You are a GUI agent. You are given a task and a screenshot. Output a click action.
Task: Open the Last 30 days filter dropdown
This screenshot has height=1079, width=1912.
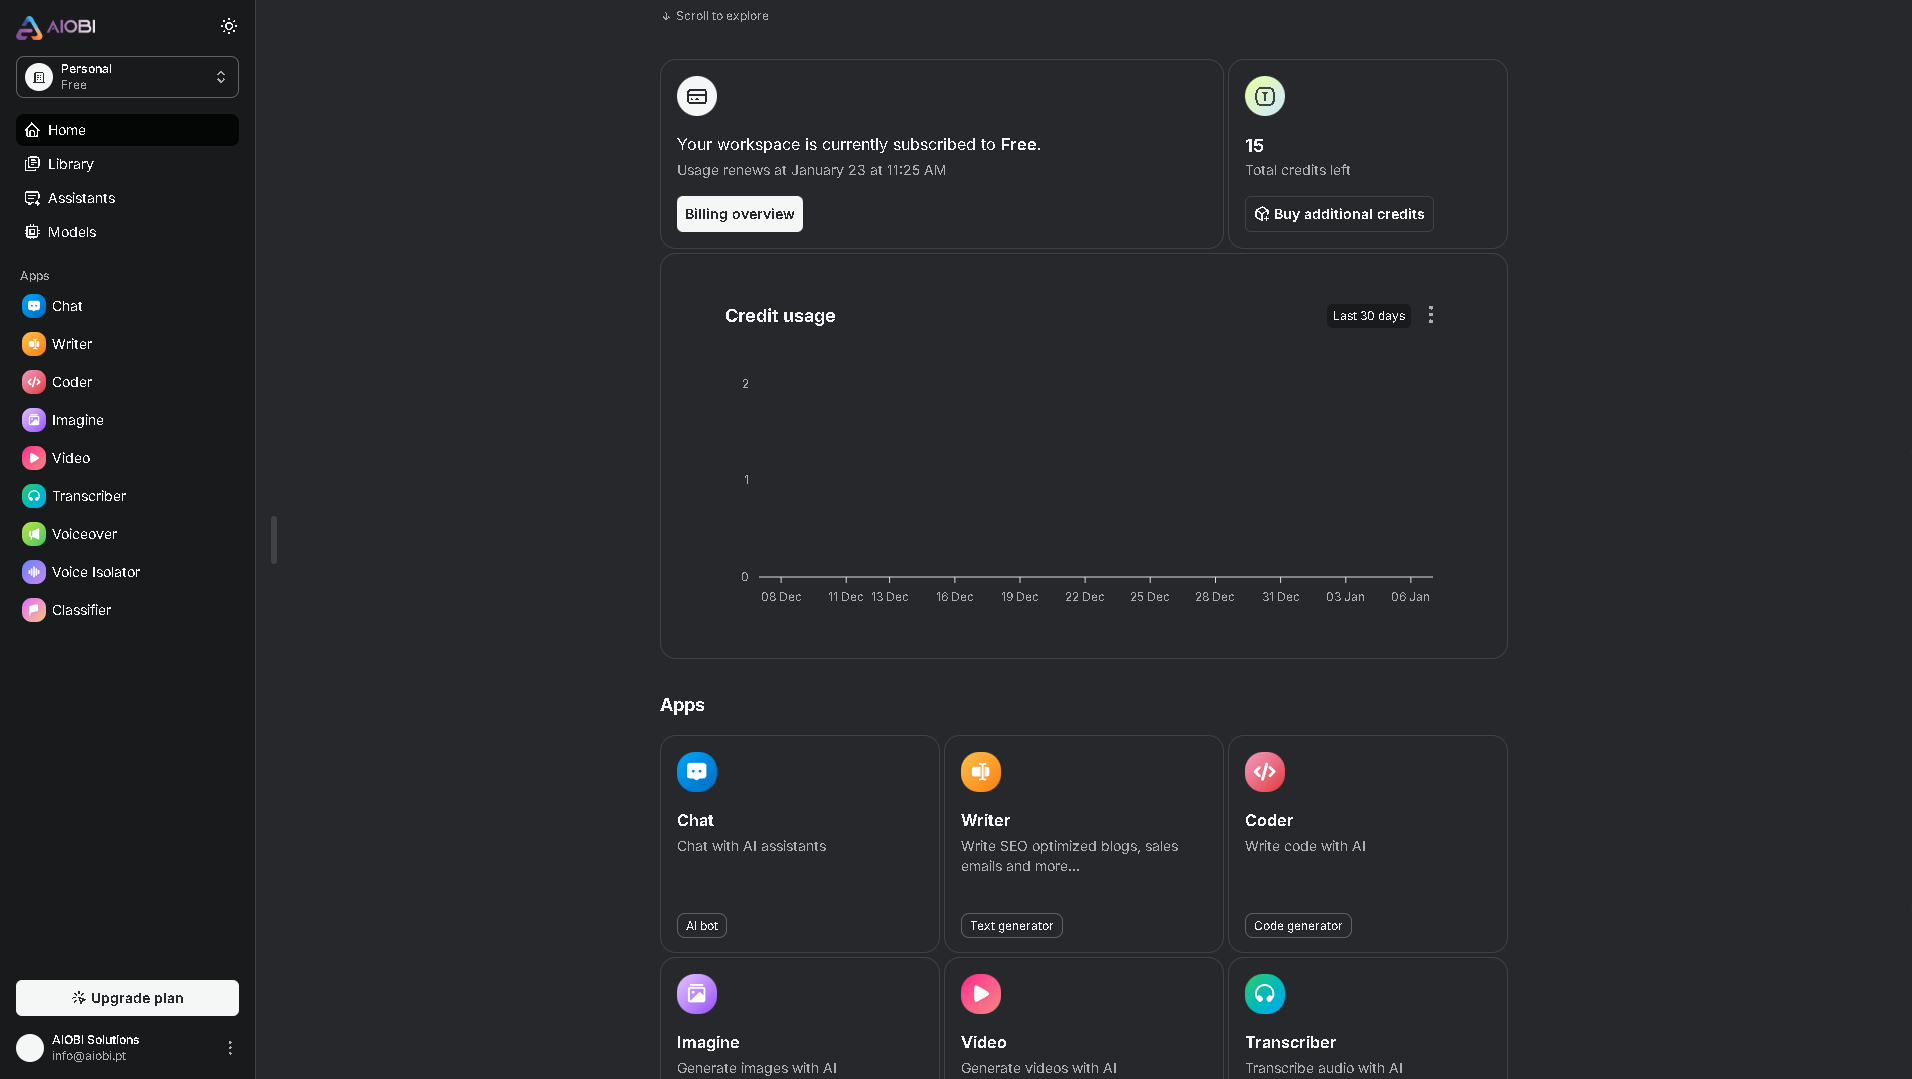coord(1368,316)
